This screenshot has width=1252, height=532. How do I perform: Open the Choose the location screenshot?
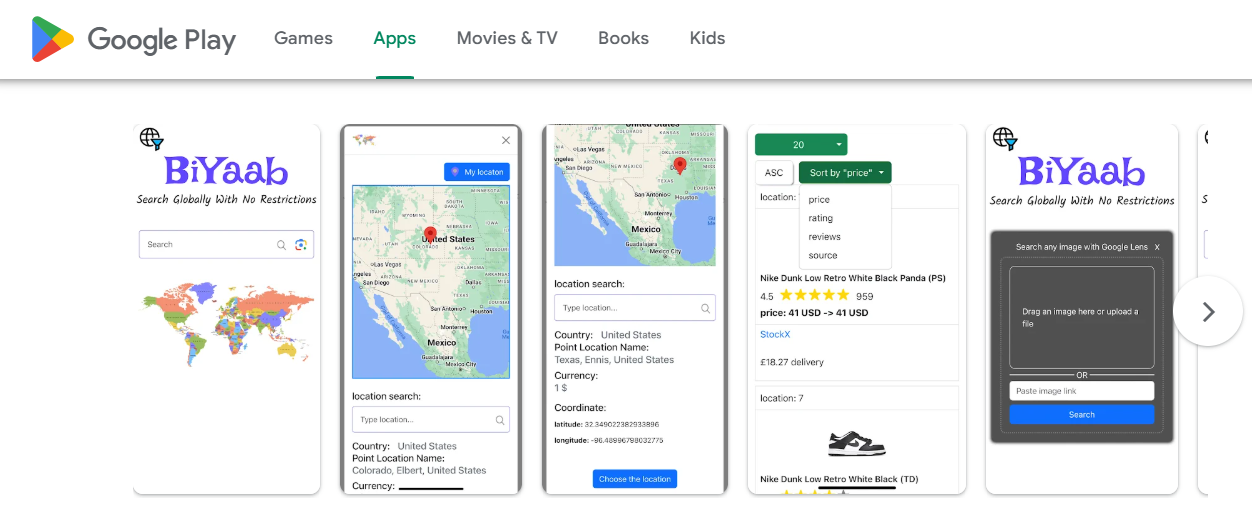coord(635,309)
